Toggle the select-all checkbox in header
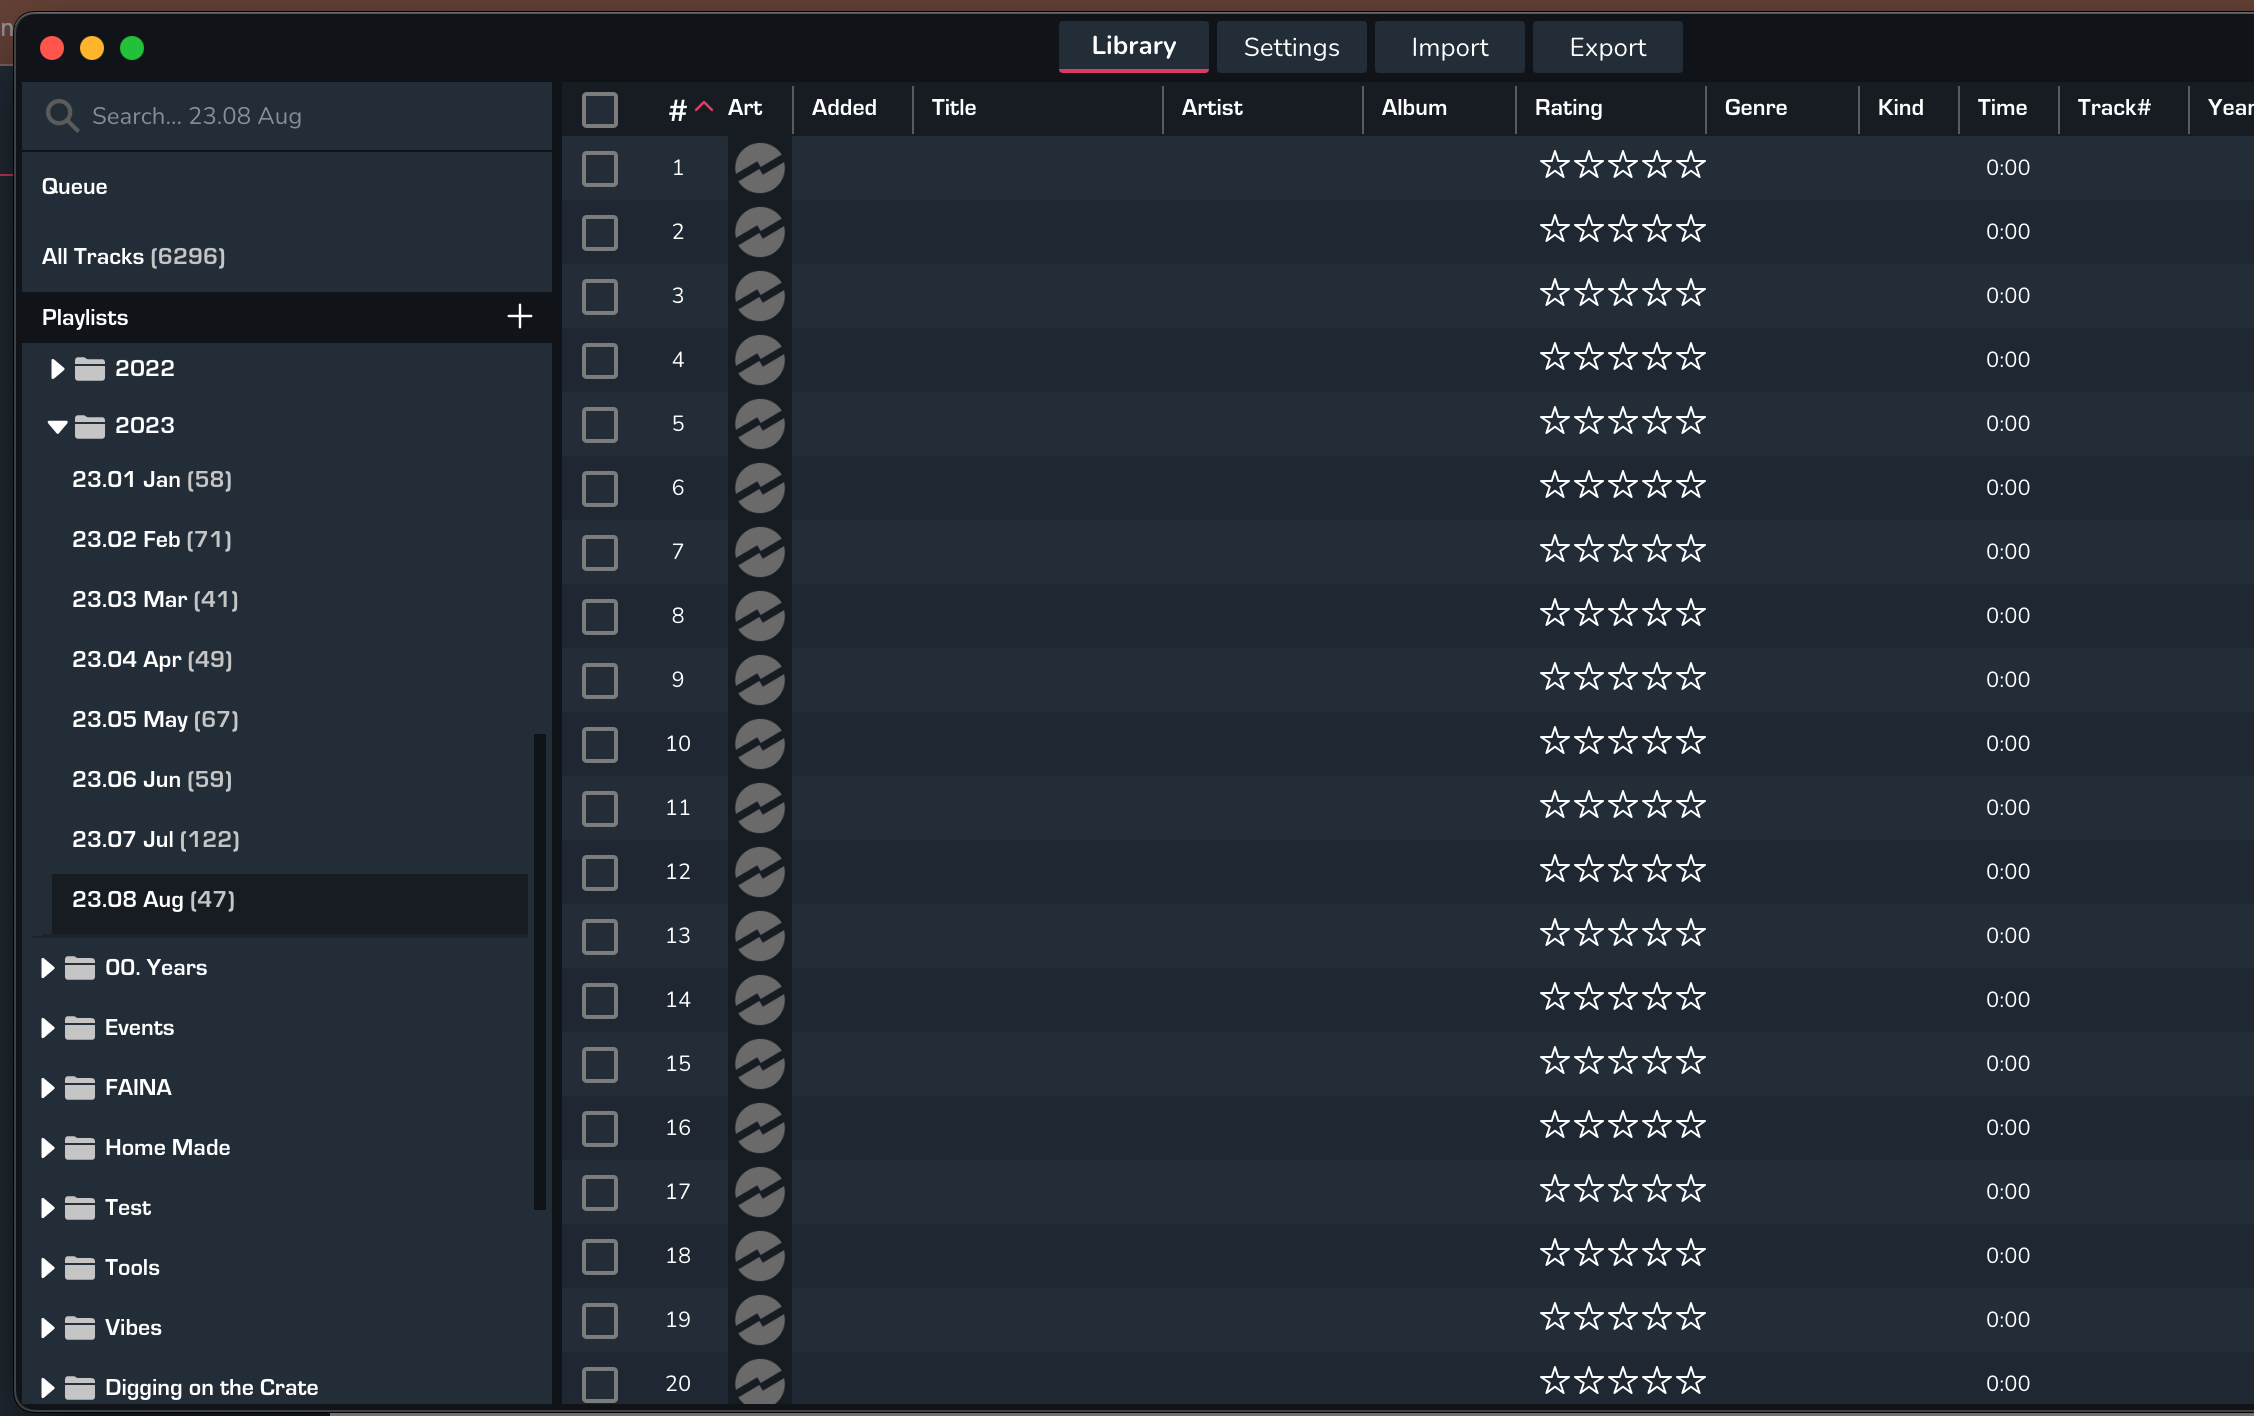Screen dimensions: 2254x1416 click(x=600, y=110)
